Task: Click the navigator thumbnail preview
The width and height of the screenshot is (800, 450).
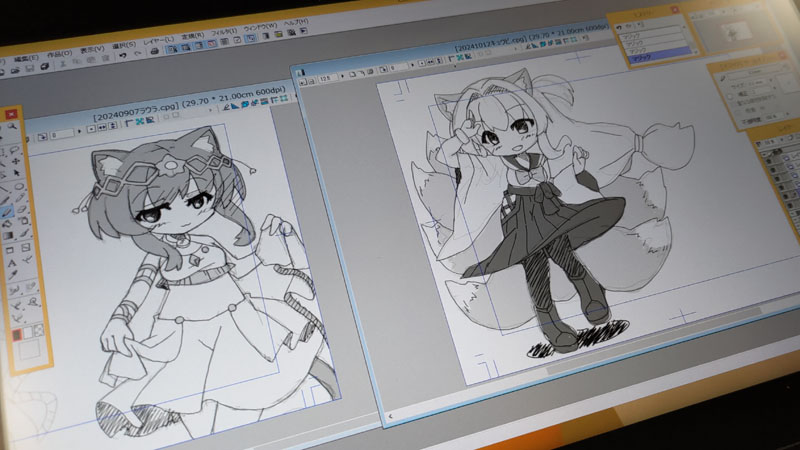Action: 737,31
